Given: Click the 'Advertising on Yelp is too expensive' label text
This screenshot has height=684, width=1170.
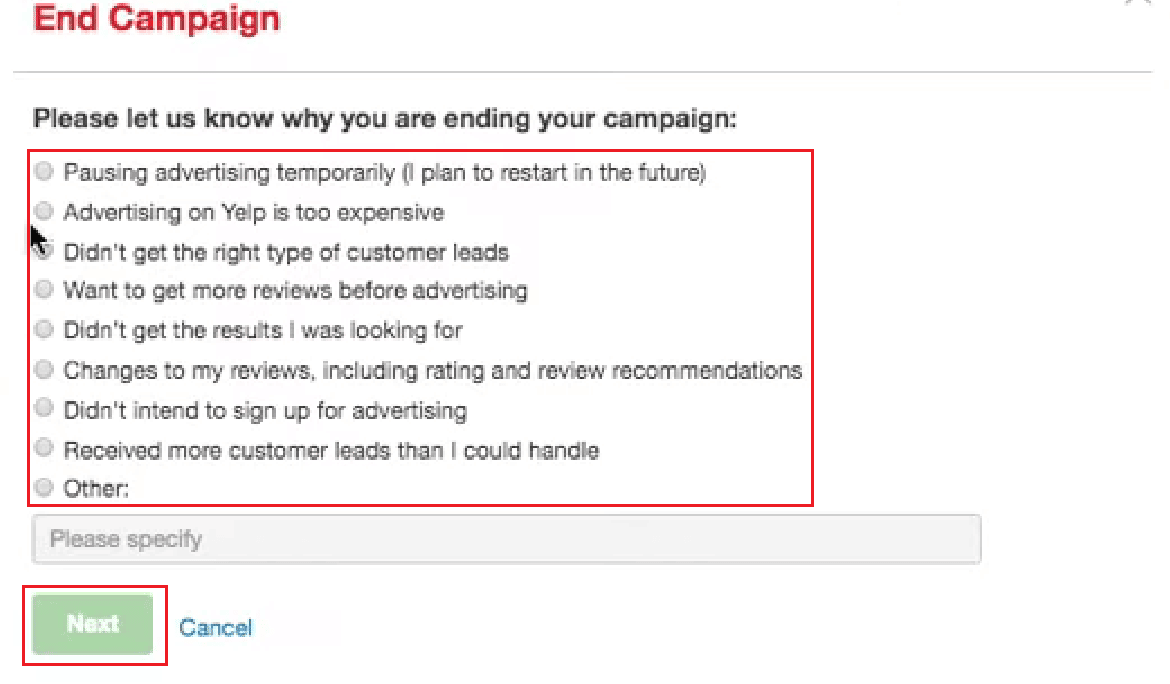Looking at the screenshot, I should (x=253, y=212).
